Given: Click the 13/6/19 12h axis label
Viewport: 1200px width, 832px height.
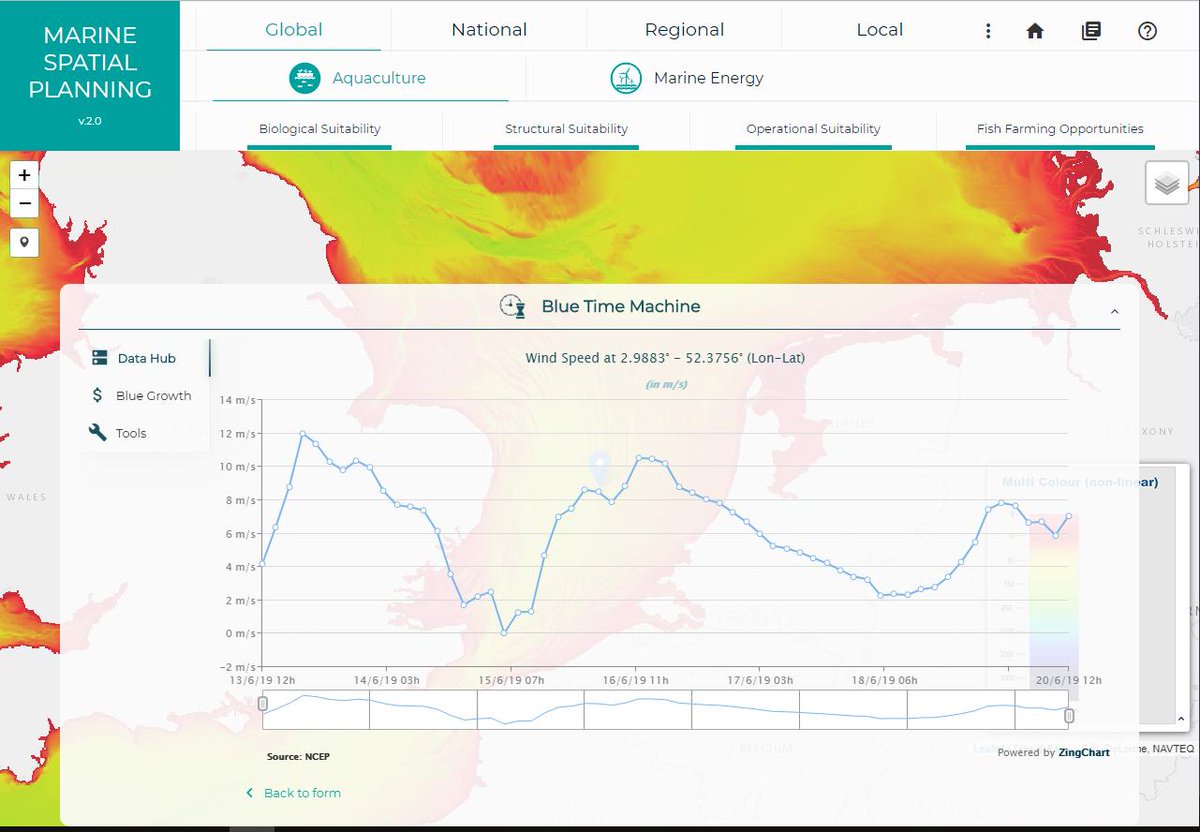Looking at the screenshot, I should click(262, 680).
